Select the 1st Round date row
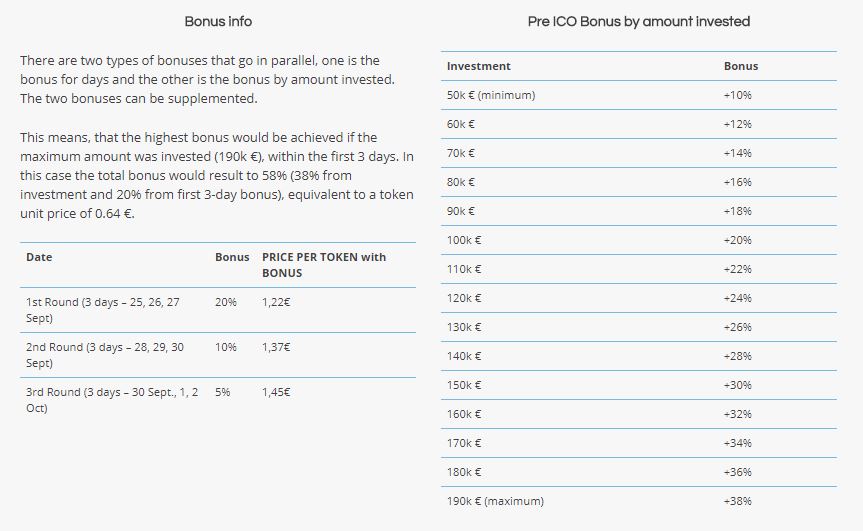The image size is (863, 531). tap(218, 310)
